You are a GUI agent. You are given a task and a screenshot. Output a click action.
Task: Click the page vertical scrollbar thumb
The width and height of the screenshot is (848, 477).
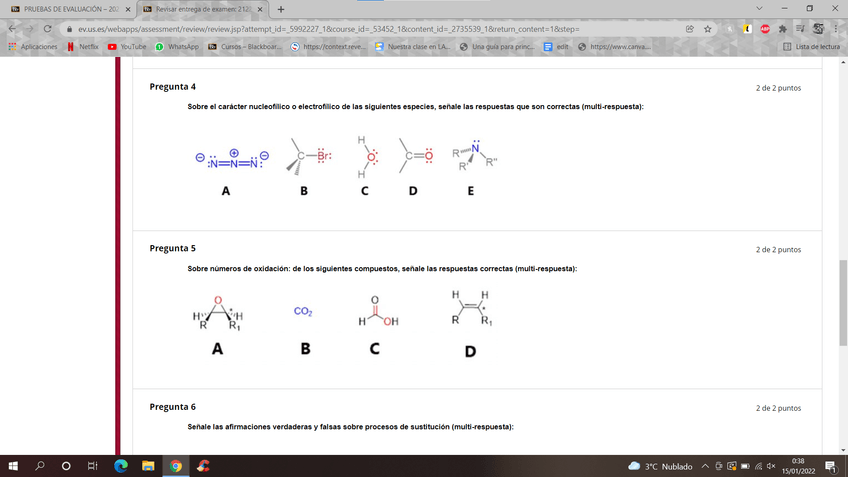843,303
